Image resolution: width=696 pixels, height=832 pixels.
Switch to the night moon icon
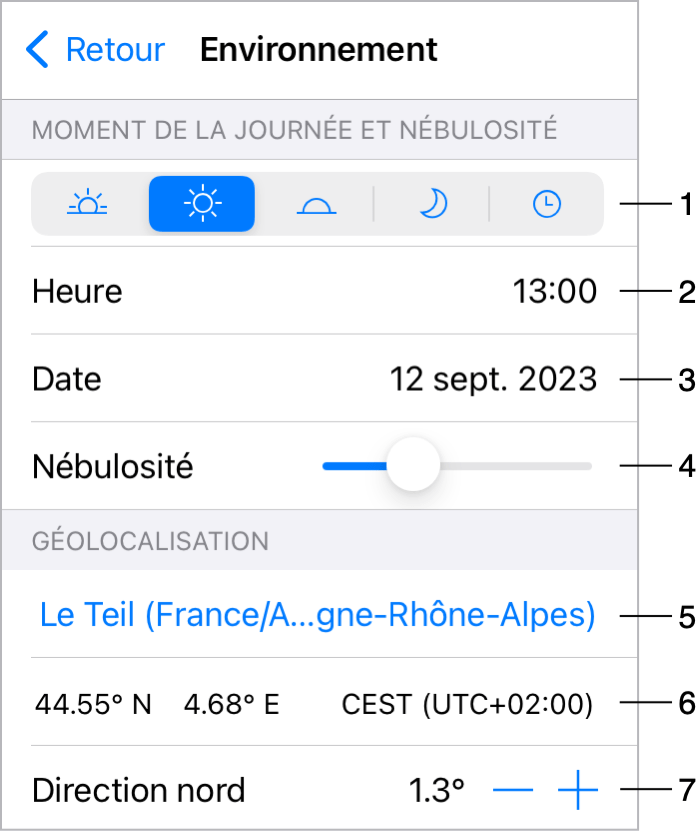(433, 204)
